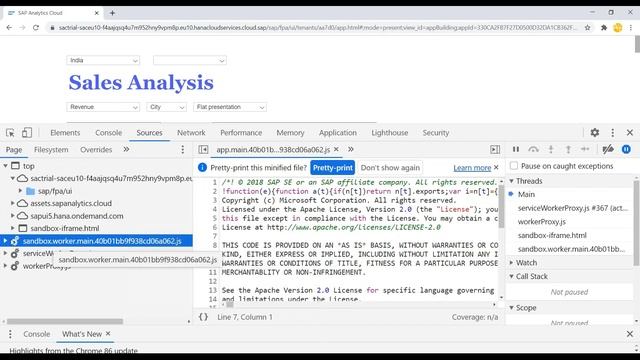Open drawer three-dot menu
The width and height of the screenshot is (640, 360).
pyautogui.click(x=10, y=334)
